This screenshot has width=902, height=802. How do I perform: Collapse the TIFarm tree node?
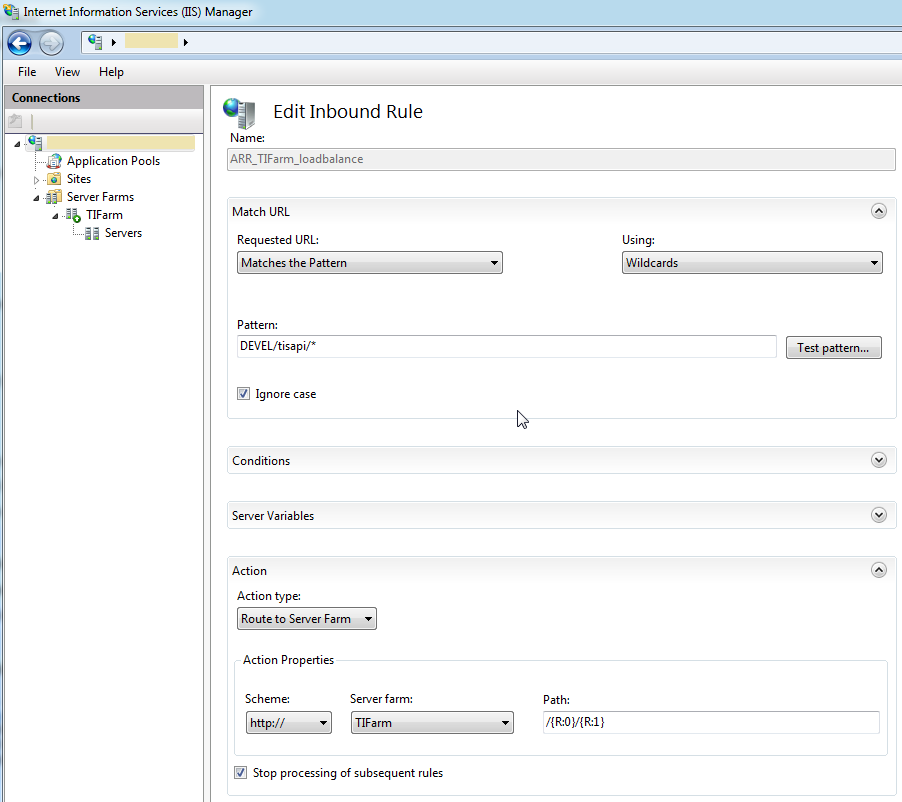click(55, 216)
